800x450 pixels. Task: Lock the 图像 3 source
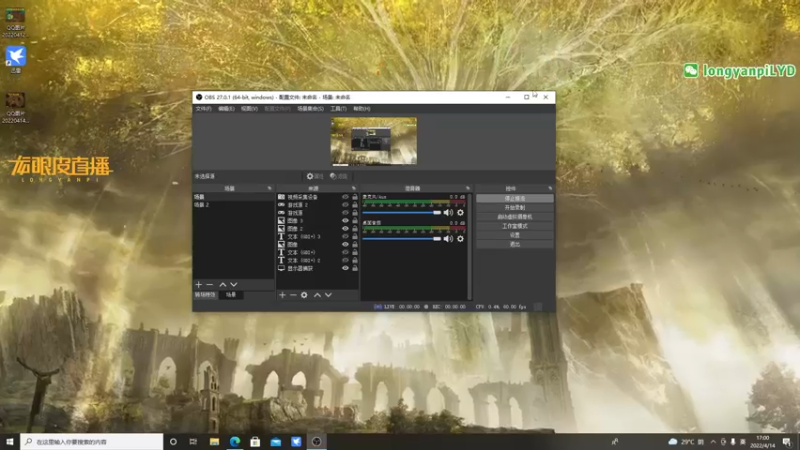[x=355, y=221]
